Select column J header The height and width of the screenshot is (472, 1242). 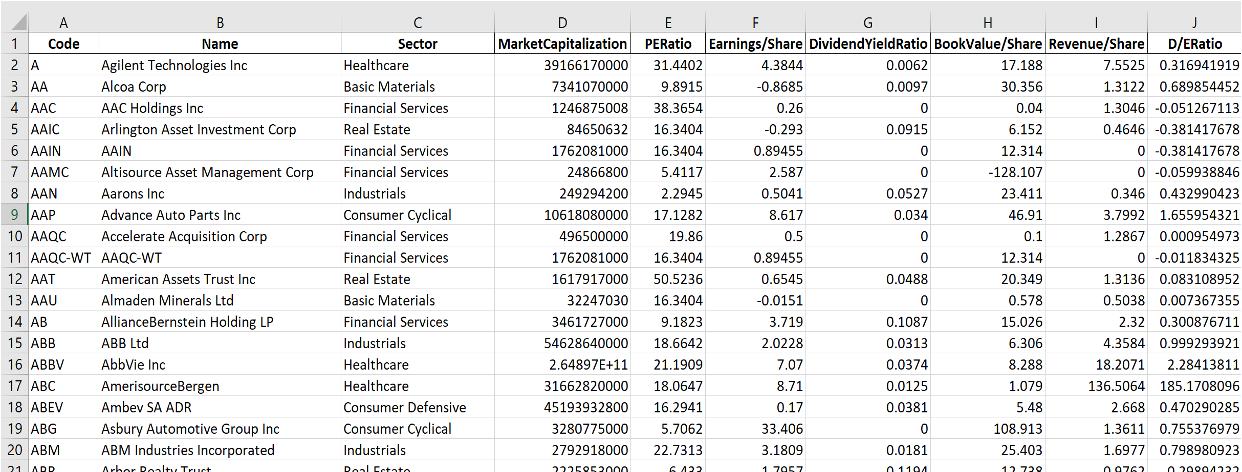pos(1195,22)
